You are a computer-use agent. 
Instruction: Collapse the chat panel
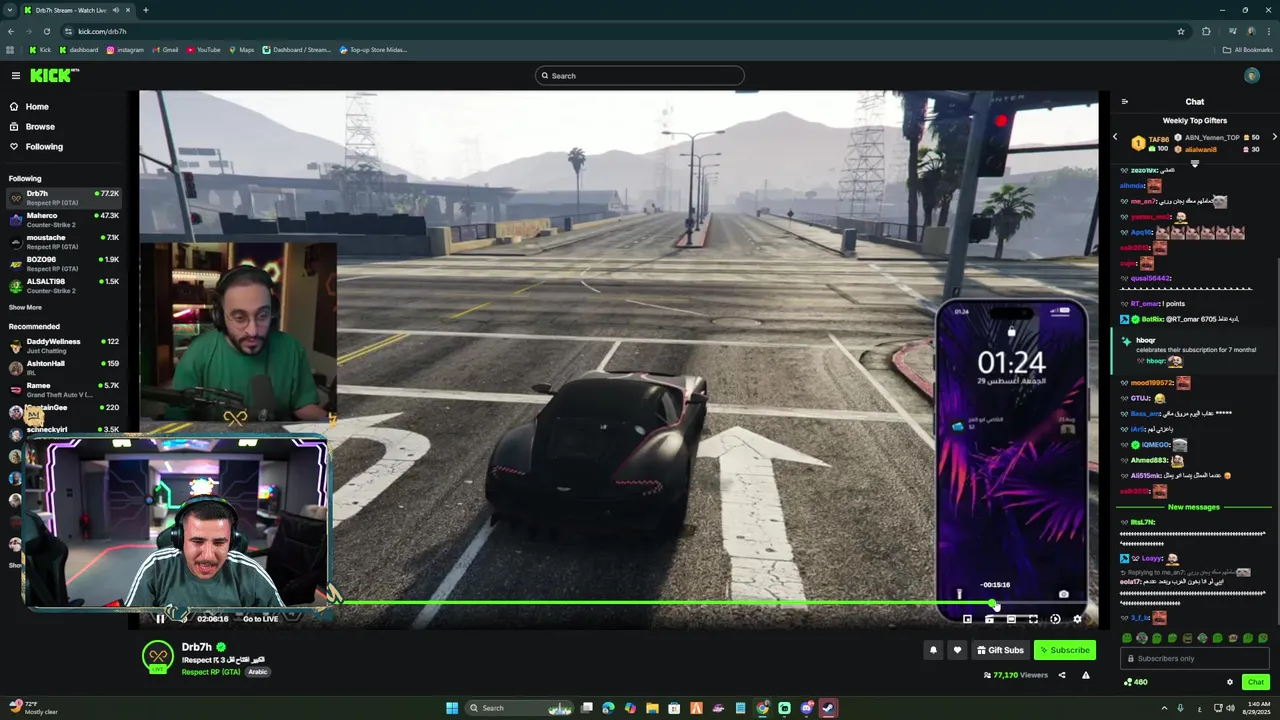(x=1124, y=101)
